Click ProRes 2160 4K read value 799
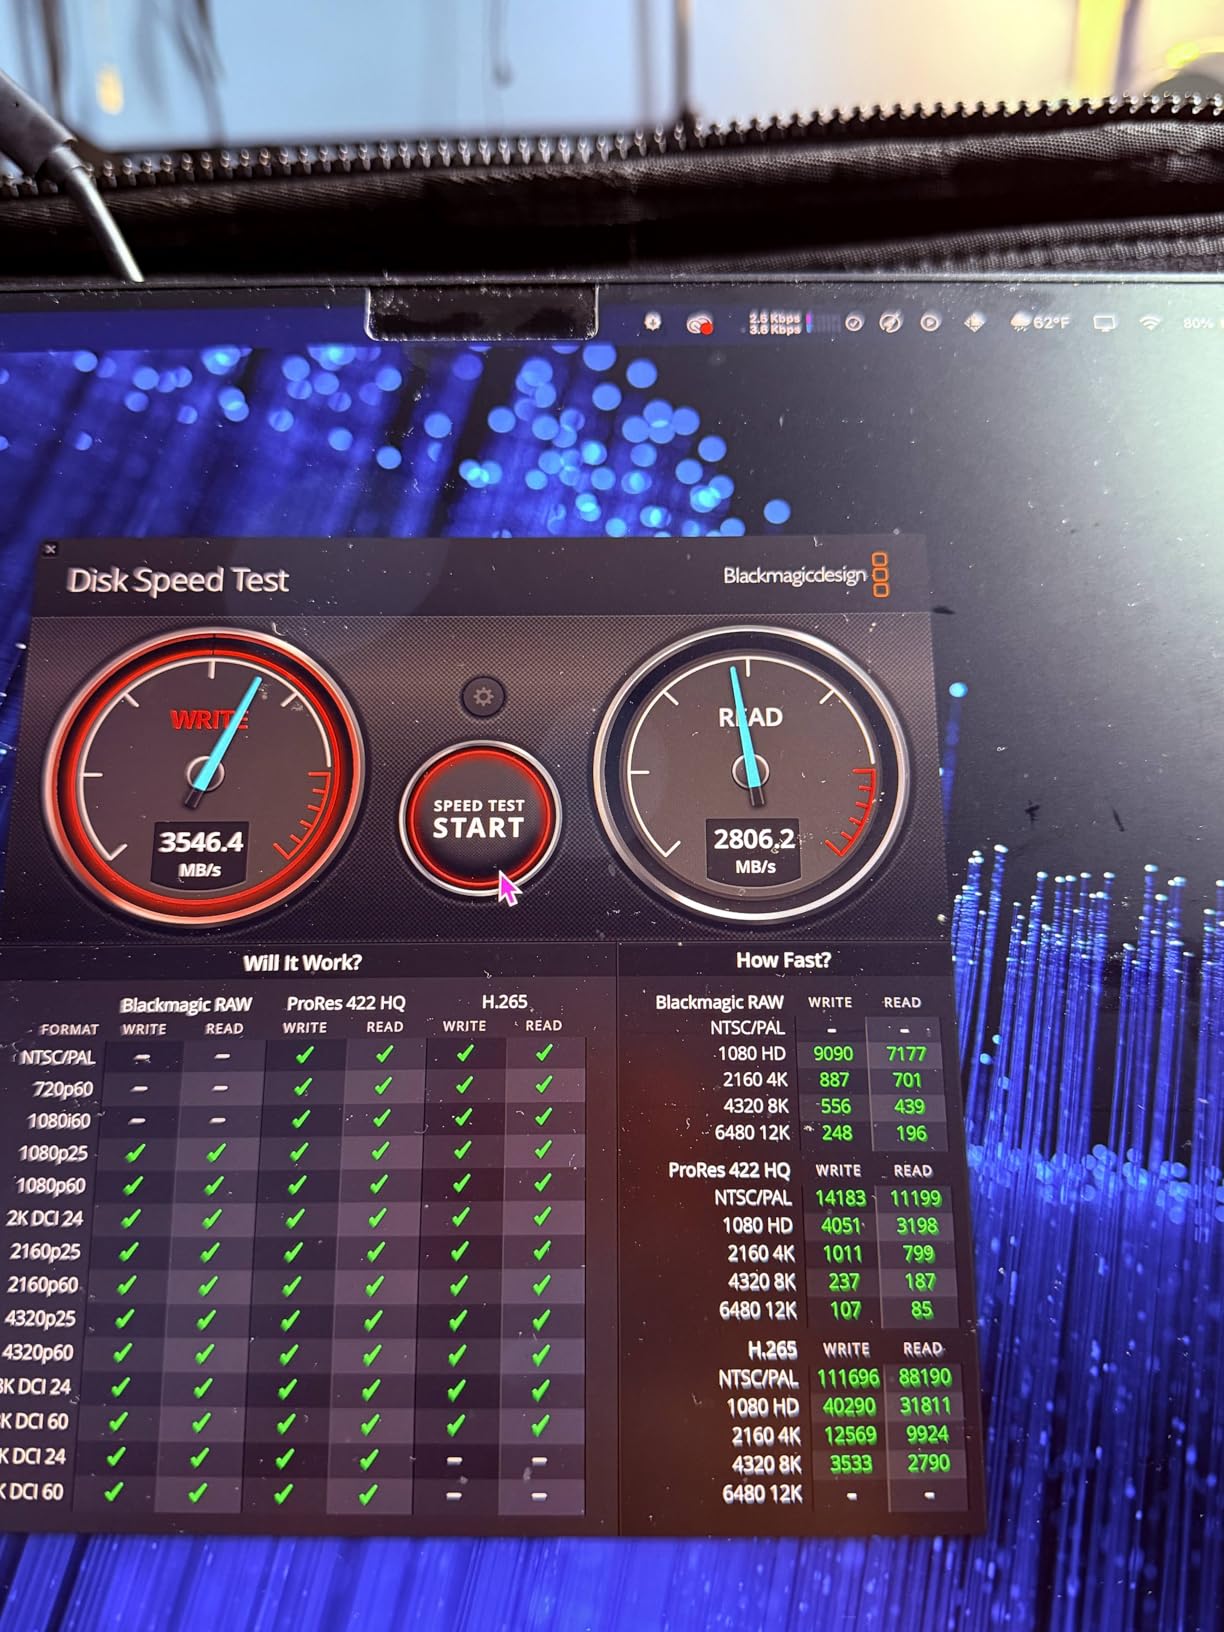Viewport: 1224px width, 1632px height. click(x=918, y=1254)
